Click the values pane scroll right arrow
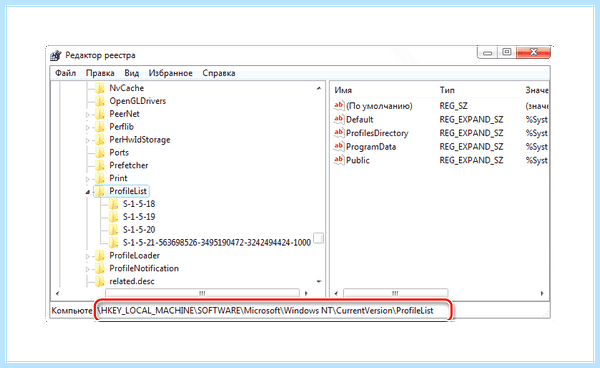This screenshot has width=600, height=368. pos(542,293)
